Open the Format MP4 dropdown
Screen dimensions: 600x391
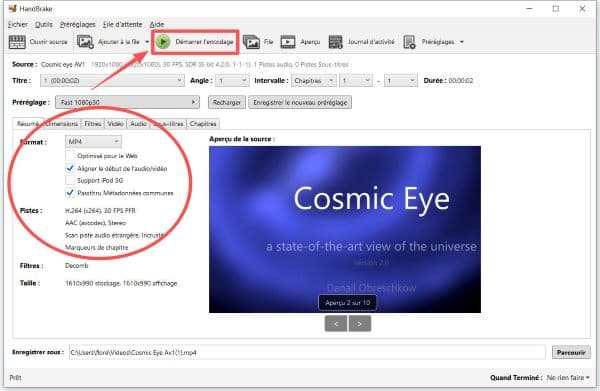[x=93, y=142]
